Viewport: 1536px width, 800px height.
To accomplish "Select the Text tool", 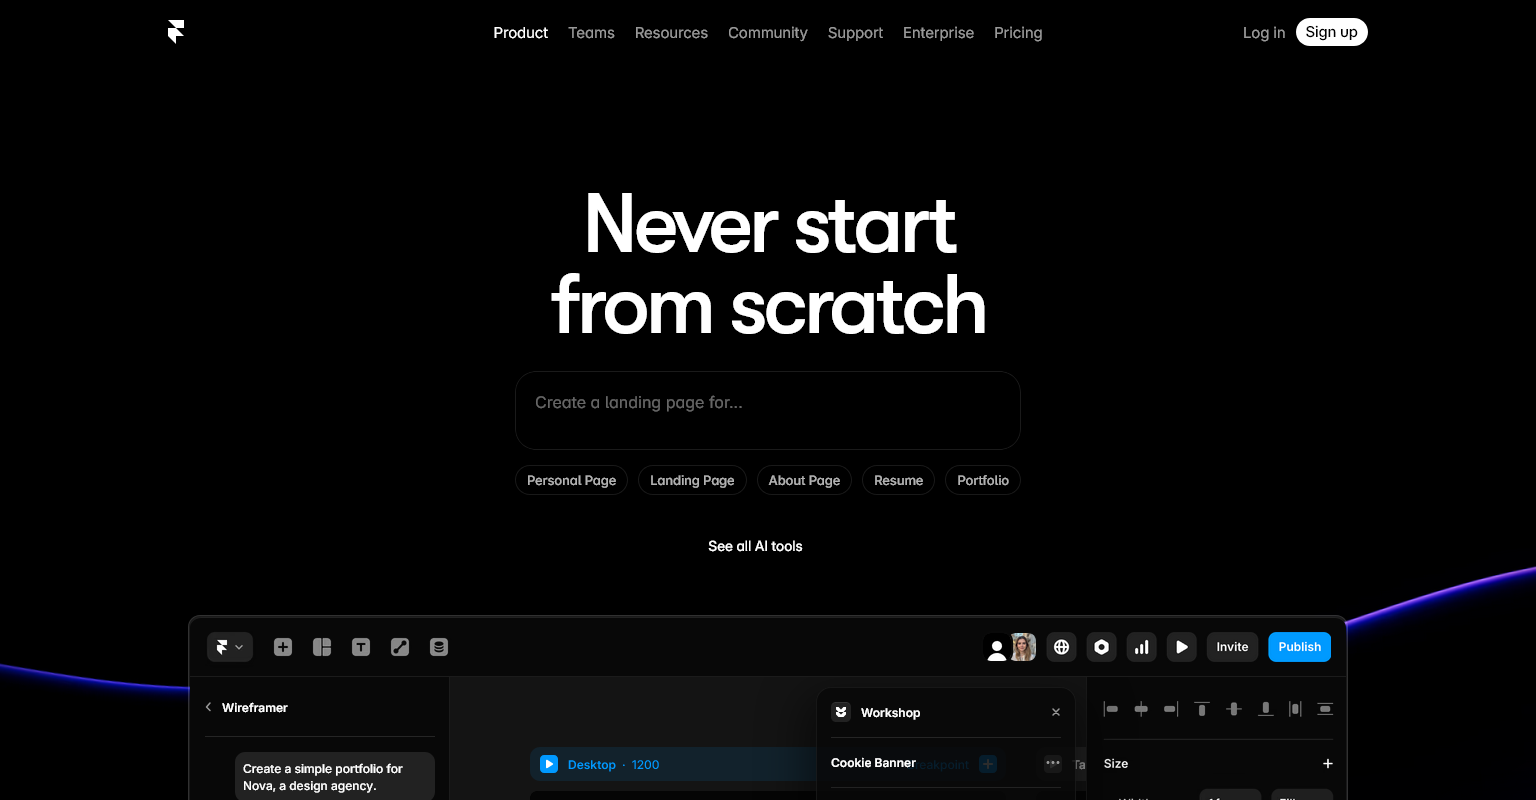I will tap(361, 647).
